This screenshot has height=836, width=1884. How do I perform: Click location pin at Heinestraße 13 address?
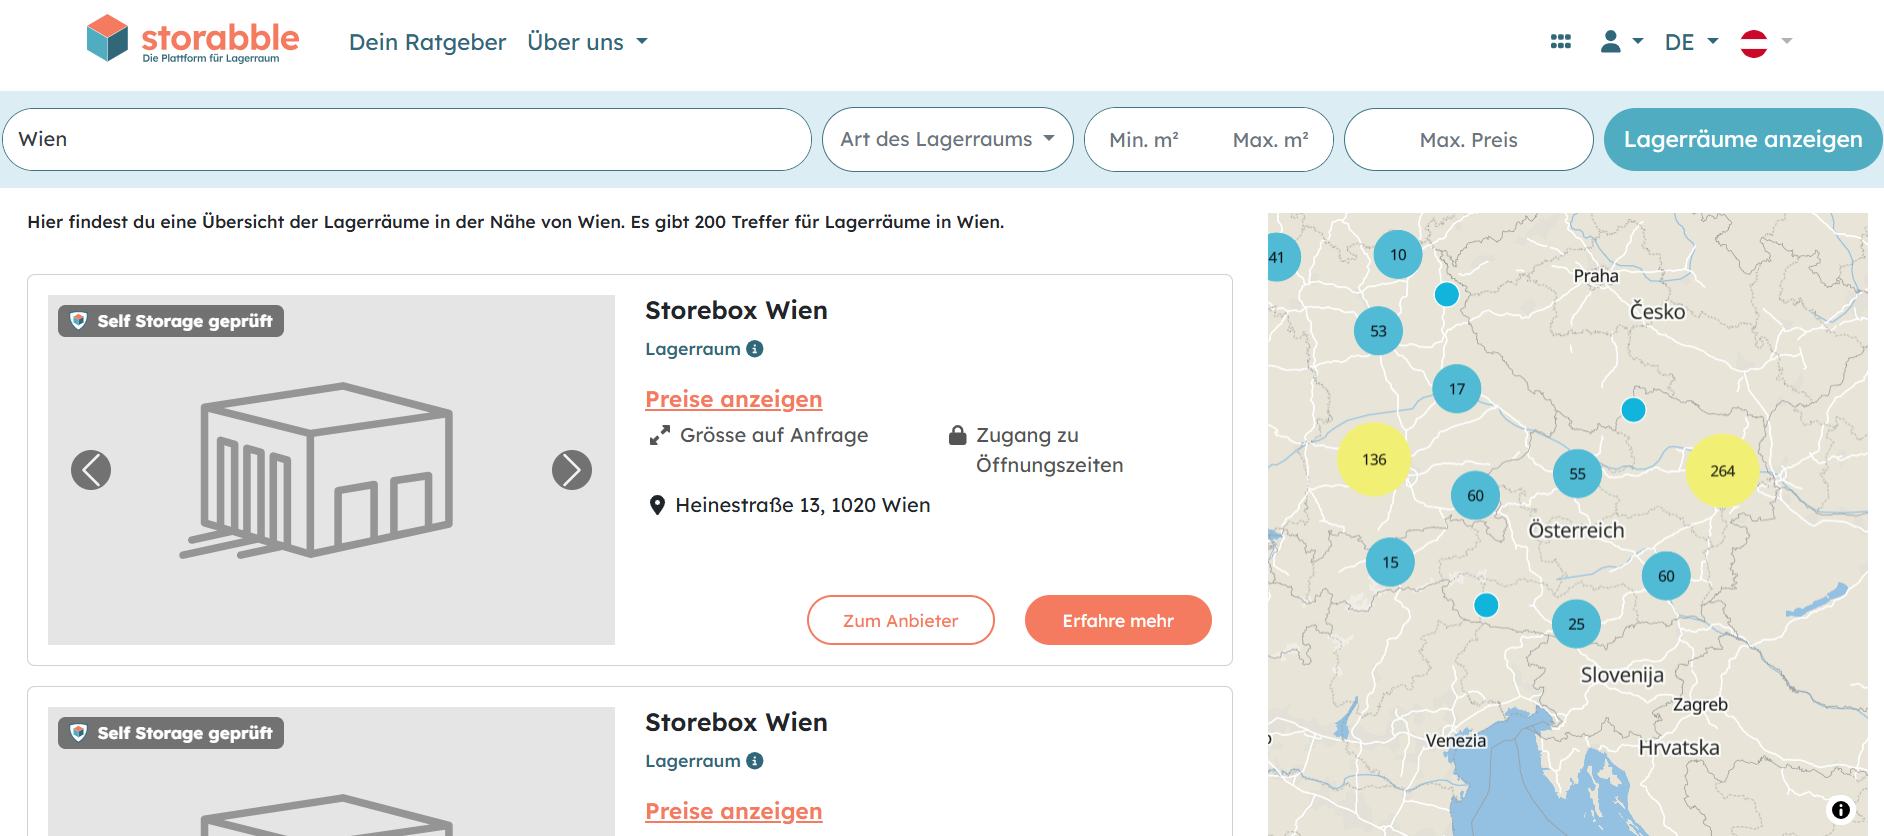coord(657,505)
